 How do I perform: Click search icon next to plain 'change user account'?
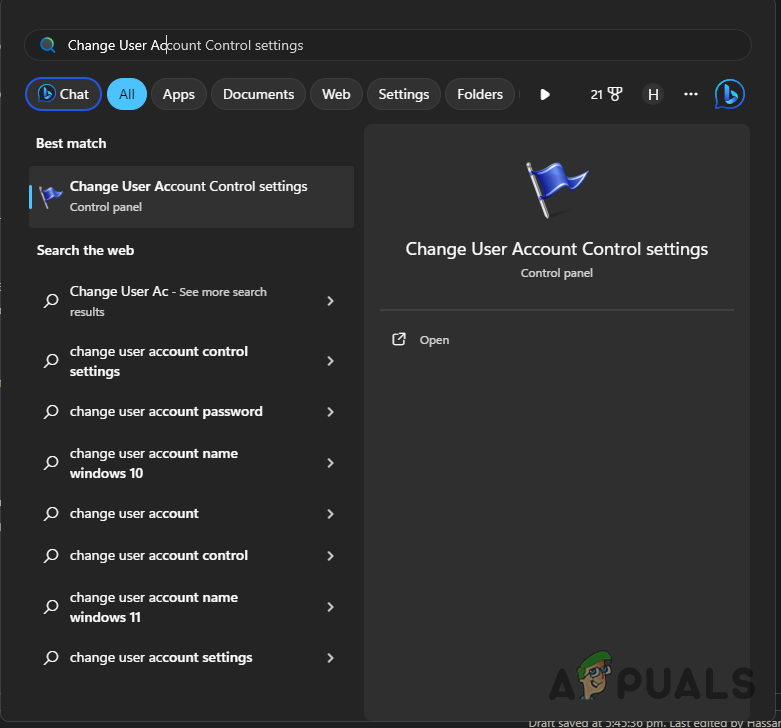pos(51,514)
